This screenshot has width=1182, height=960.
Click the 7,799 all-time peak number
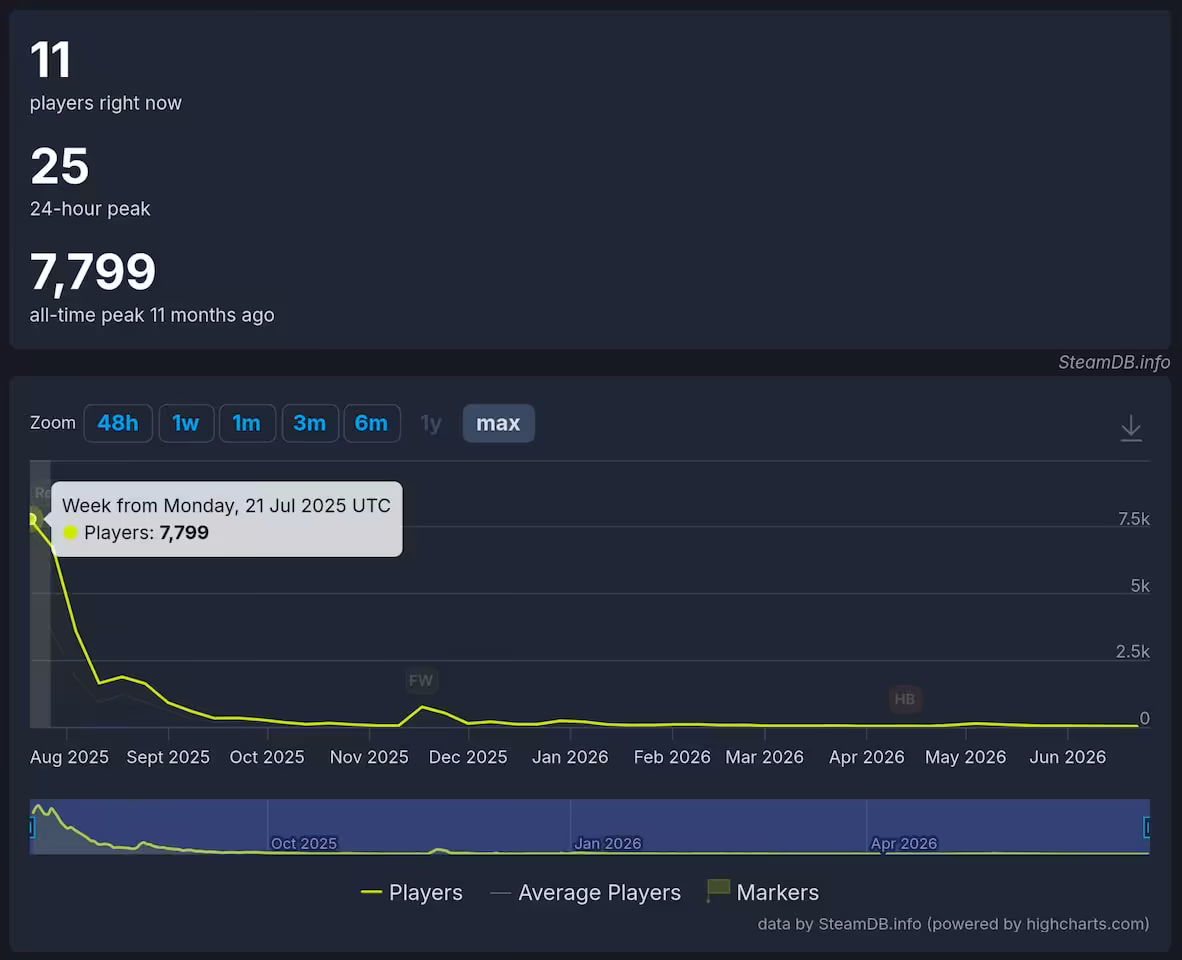[93, 271]
